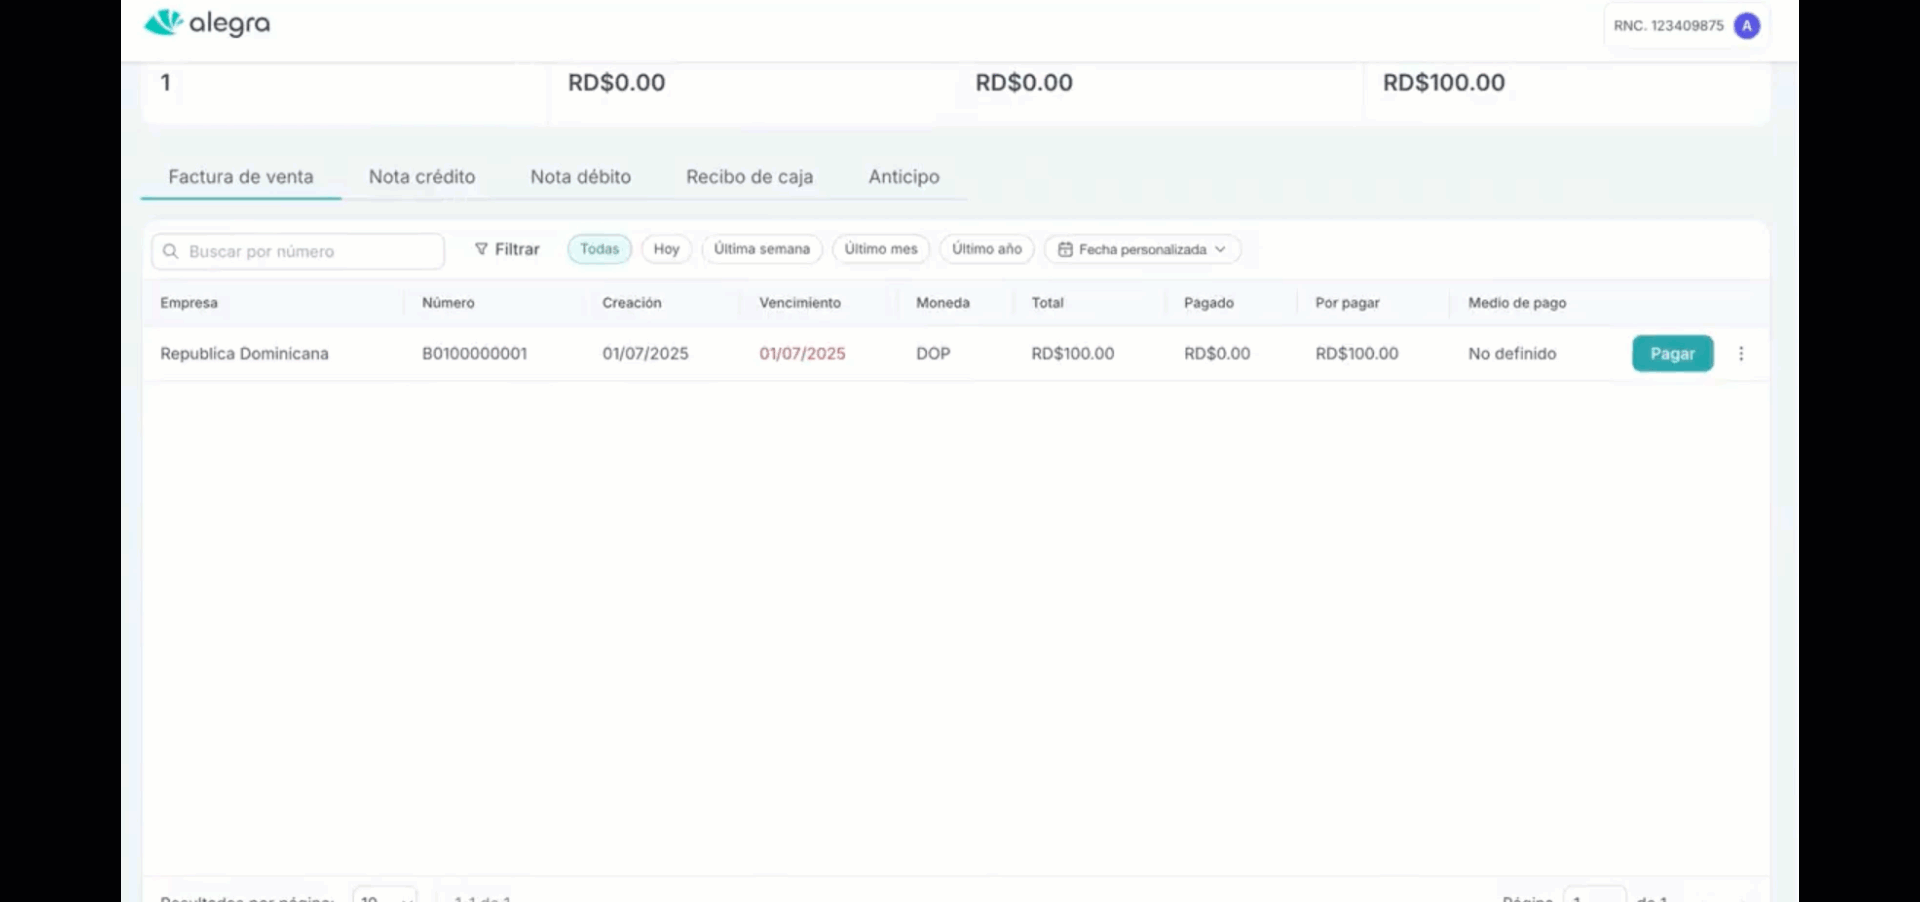The width and height of the screenshot is (1920, 902).
Task: Click the search magnifier icon
Action: 170,251
